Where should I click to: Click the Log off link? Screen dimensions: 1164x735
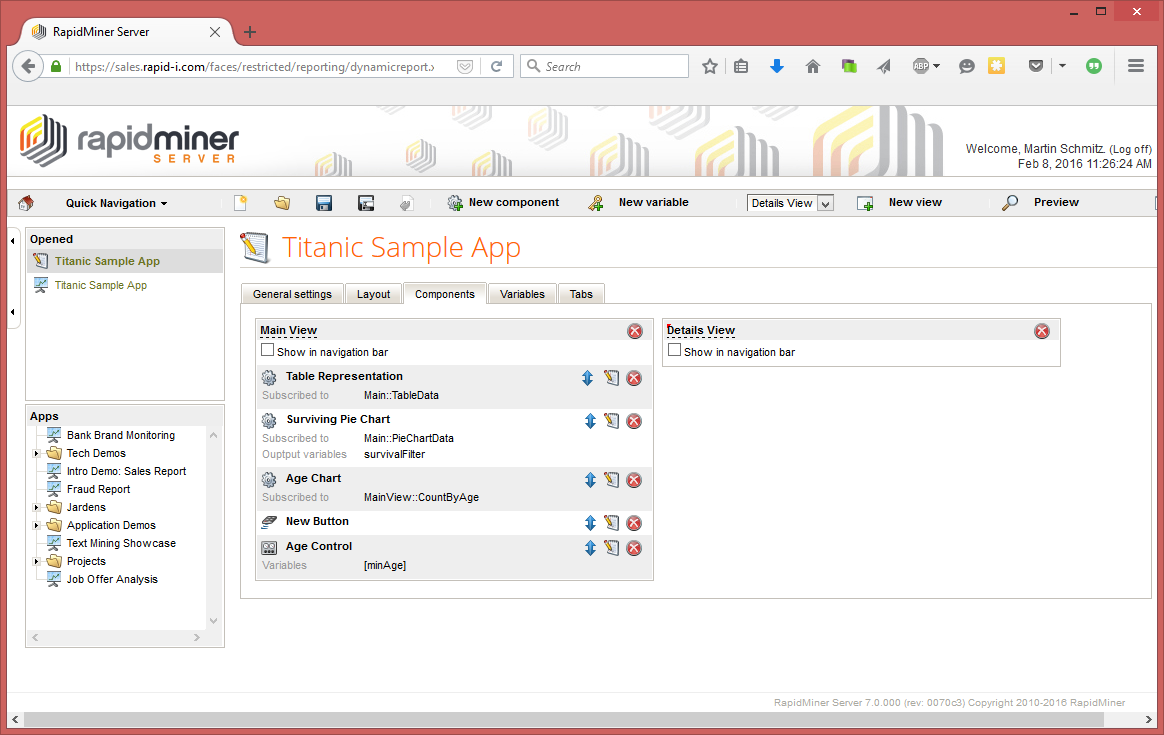pyautogui.click(x=1130, y=149)
